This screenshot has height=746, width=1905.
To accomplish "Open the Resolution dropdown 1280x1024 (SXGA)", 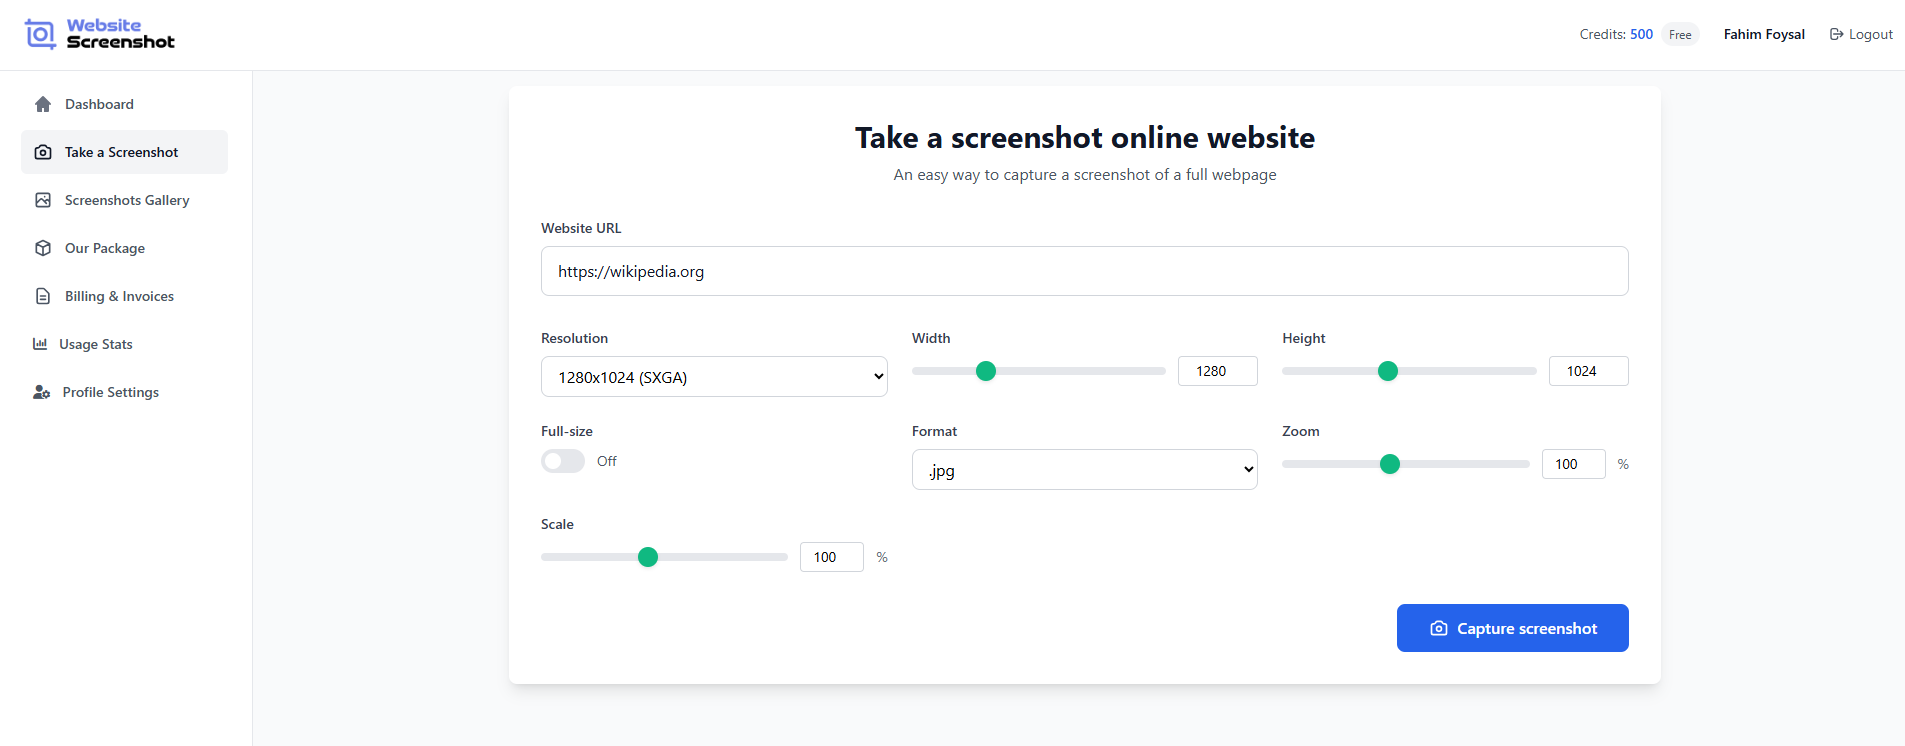I will point(714,377).
